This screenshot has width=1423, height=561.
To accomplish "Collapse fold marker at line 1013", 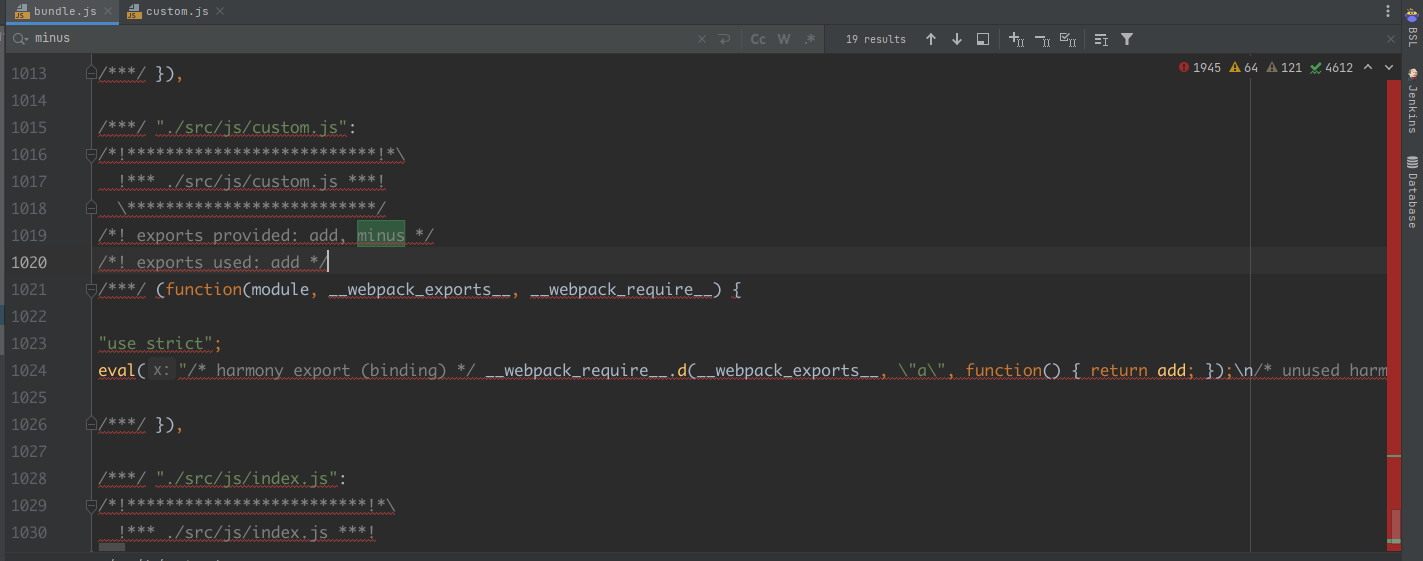I will pyautogui.click(x=91, y=73).
